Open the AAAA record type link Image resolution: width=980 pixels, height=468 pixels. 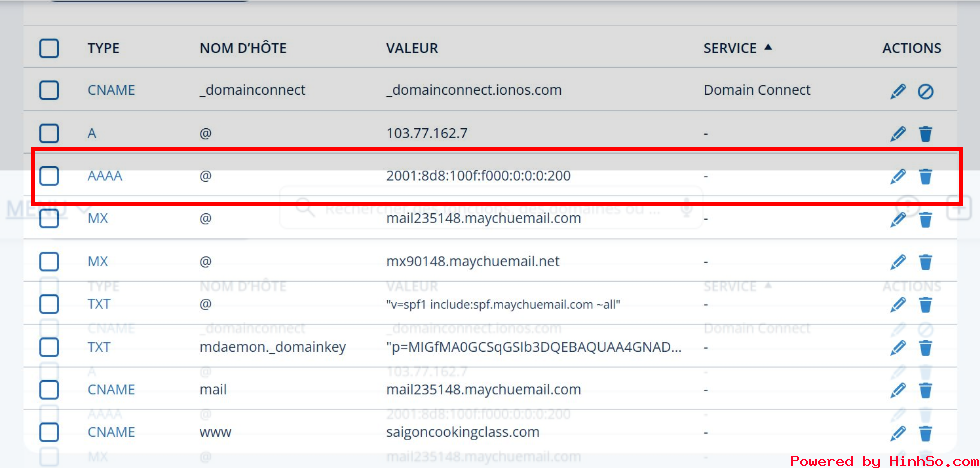pos(105,176)
